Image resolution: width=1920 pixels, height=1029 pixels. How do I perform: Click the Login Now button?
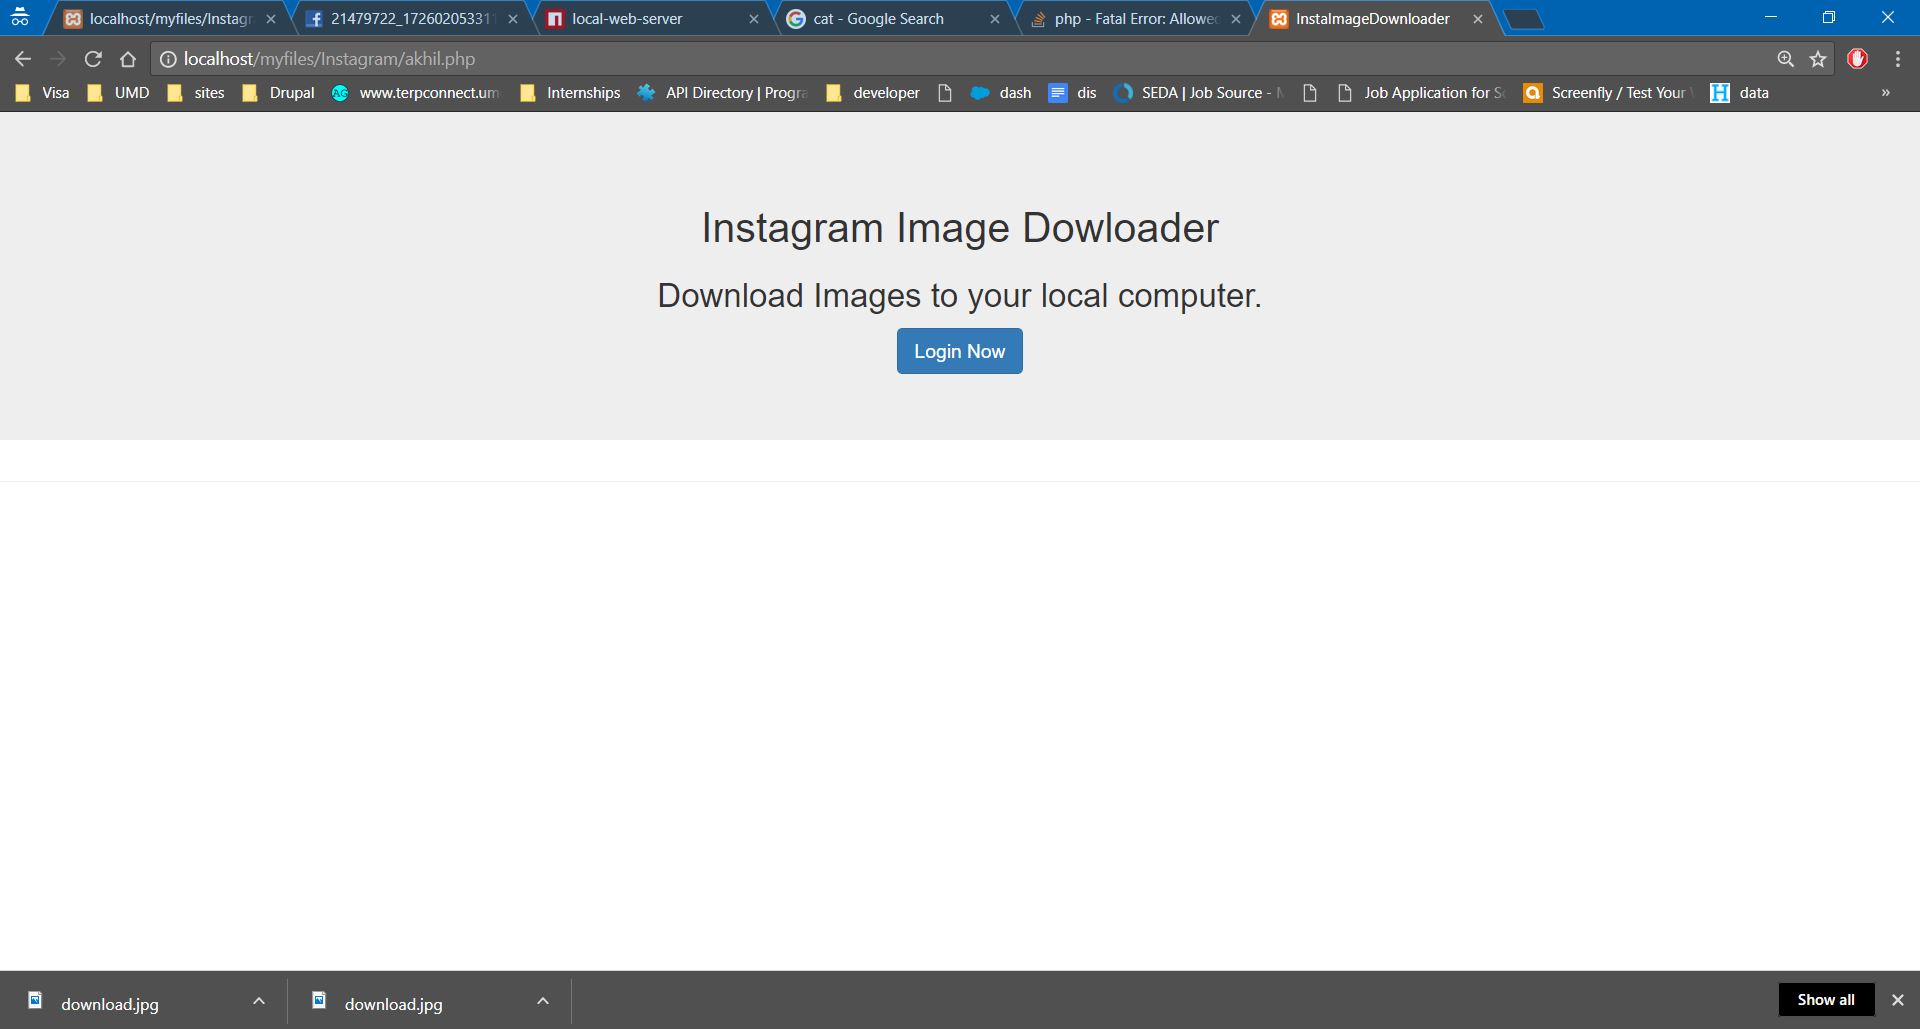960,351
